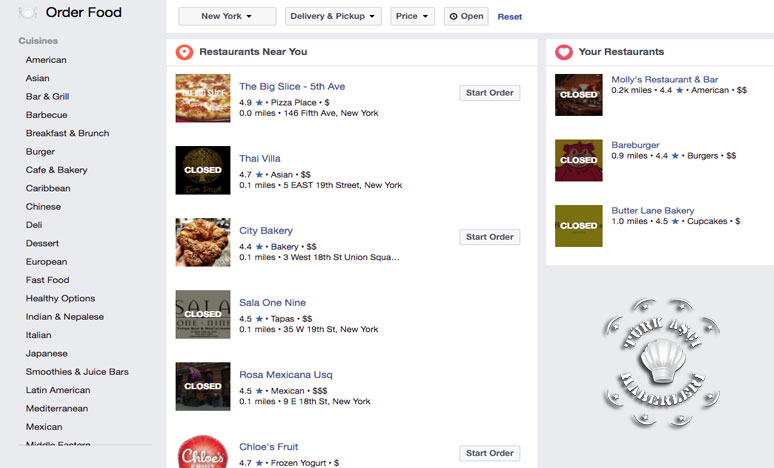
Task: Select the American cuisine
Action: click(x=46, y=60)
